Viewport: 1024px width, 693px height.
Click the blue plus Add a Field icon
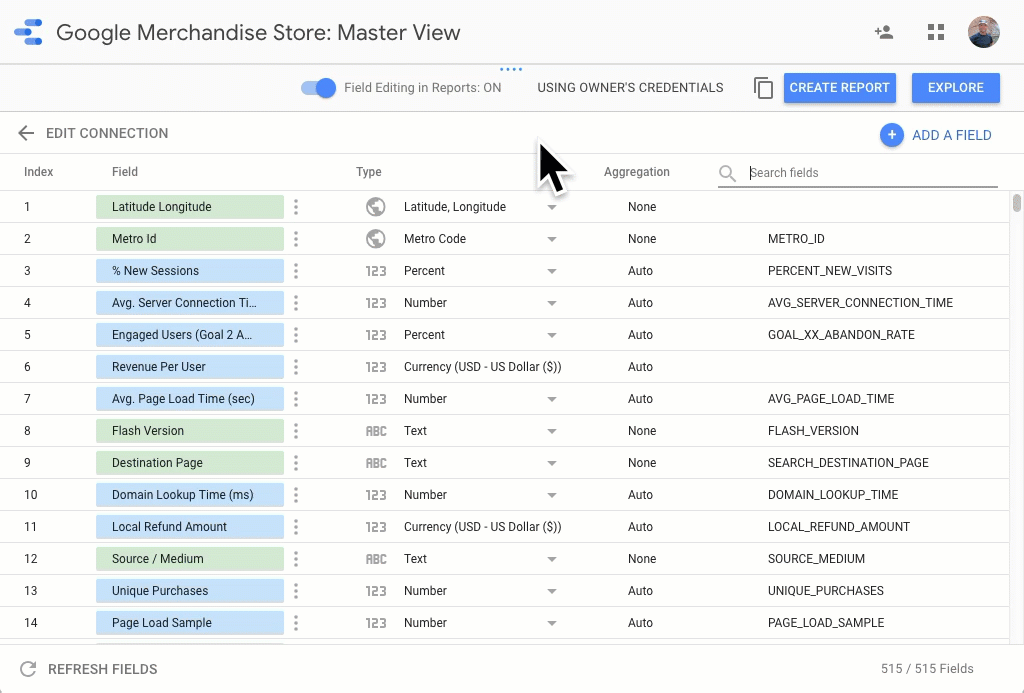(x=891, y=135)
